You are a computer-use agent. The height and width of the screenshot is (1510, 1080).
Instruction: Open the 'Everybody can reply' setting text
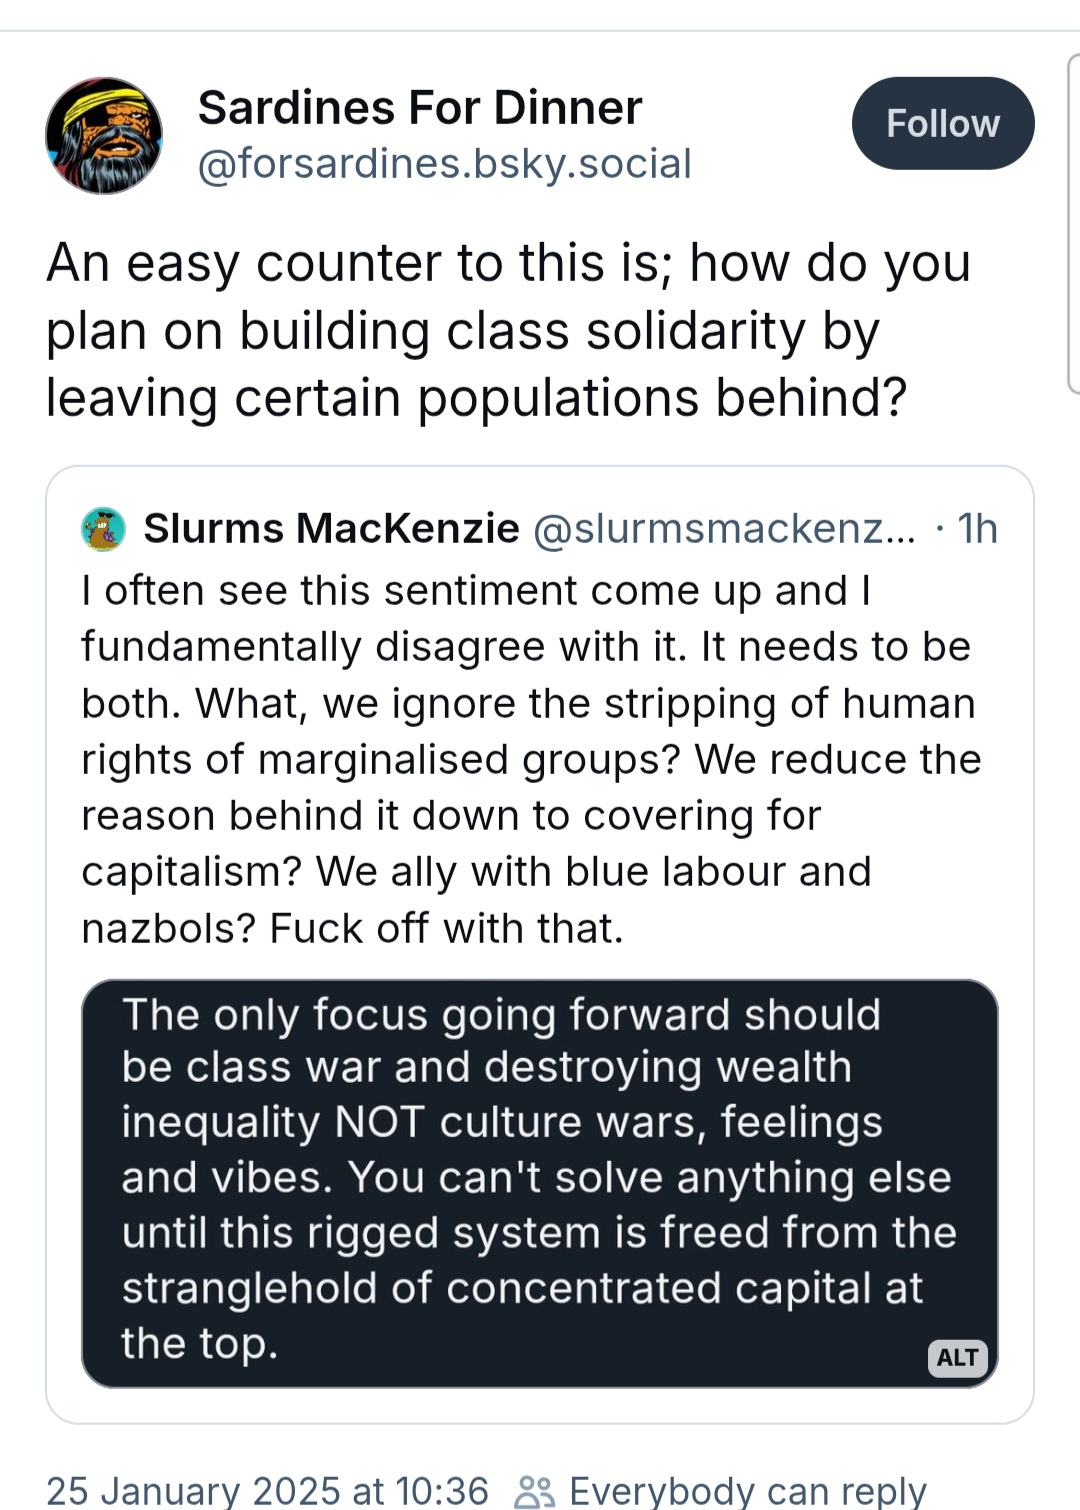coord(747,1491)
